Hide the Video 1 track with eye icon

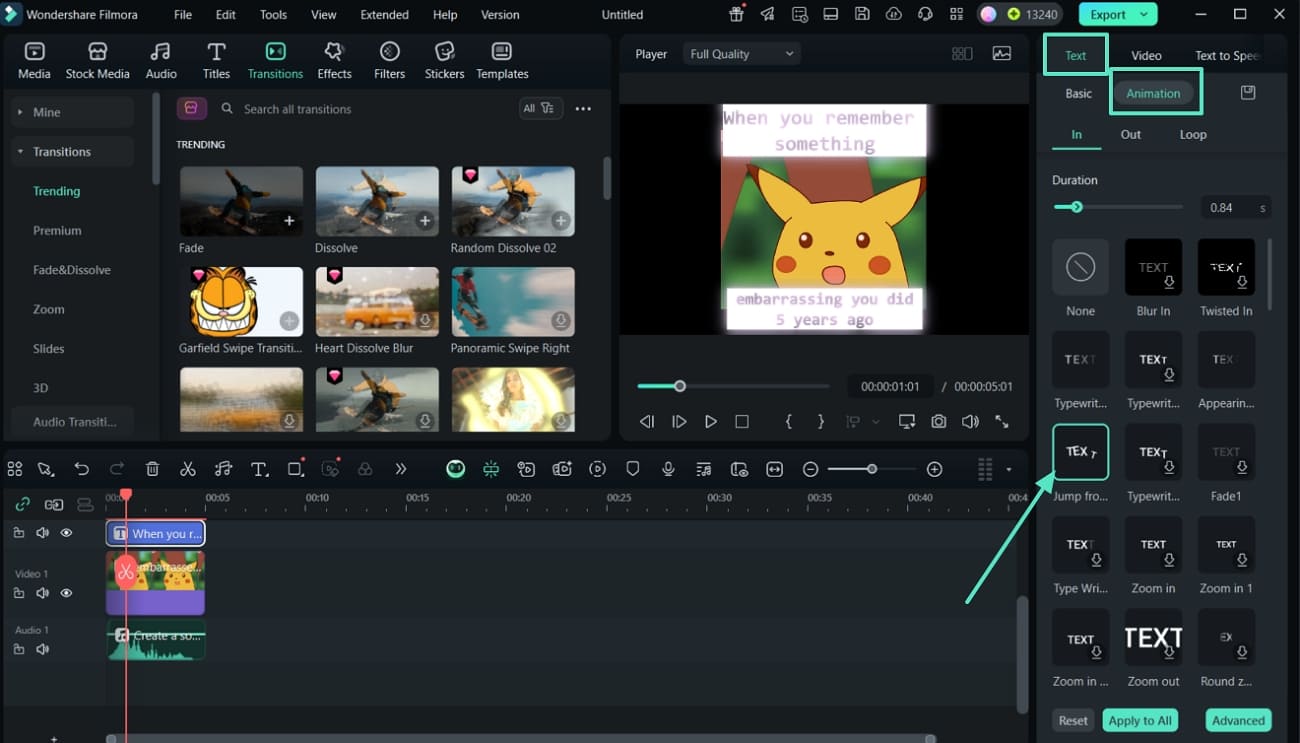pos(66,593)
